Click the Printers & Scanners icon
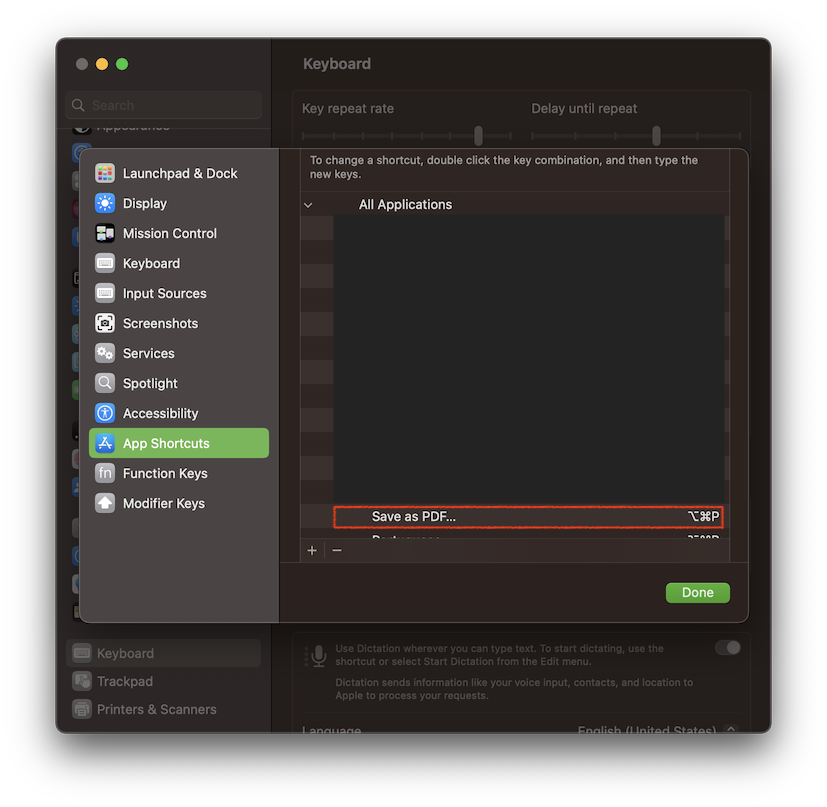827x807 pixels. pyautogui.click(x=82, y=709)
